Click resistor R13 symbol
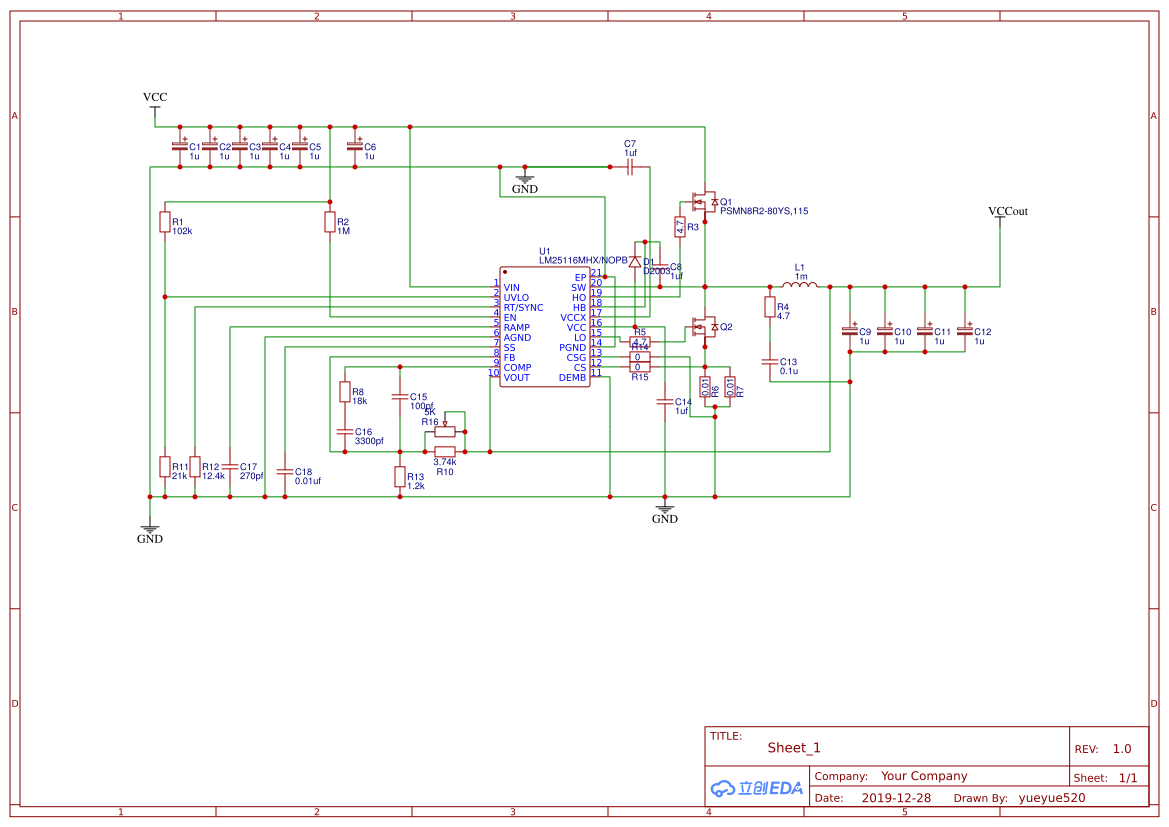This screenshot has height=827, width=1169. pos(400,477)
